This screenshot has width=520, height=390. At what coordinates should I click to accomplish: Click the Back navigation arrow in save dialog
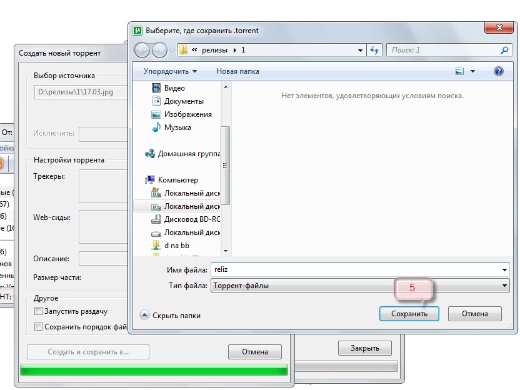click(142, 50)
